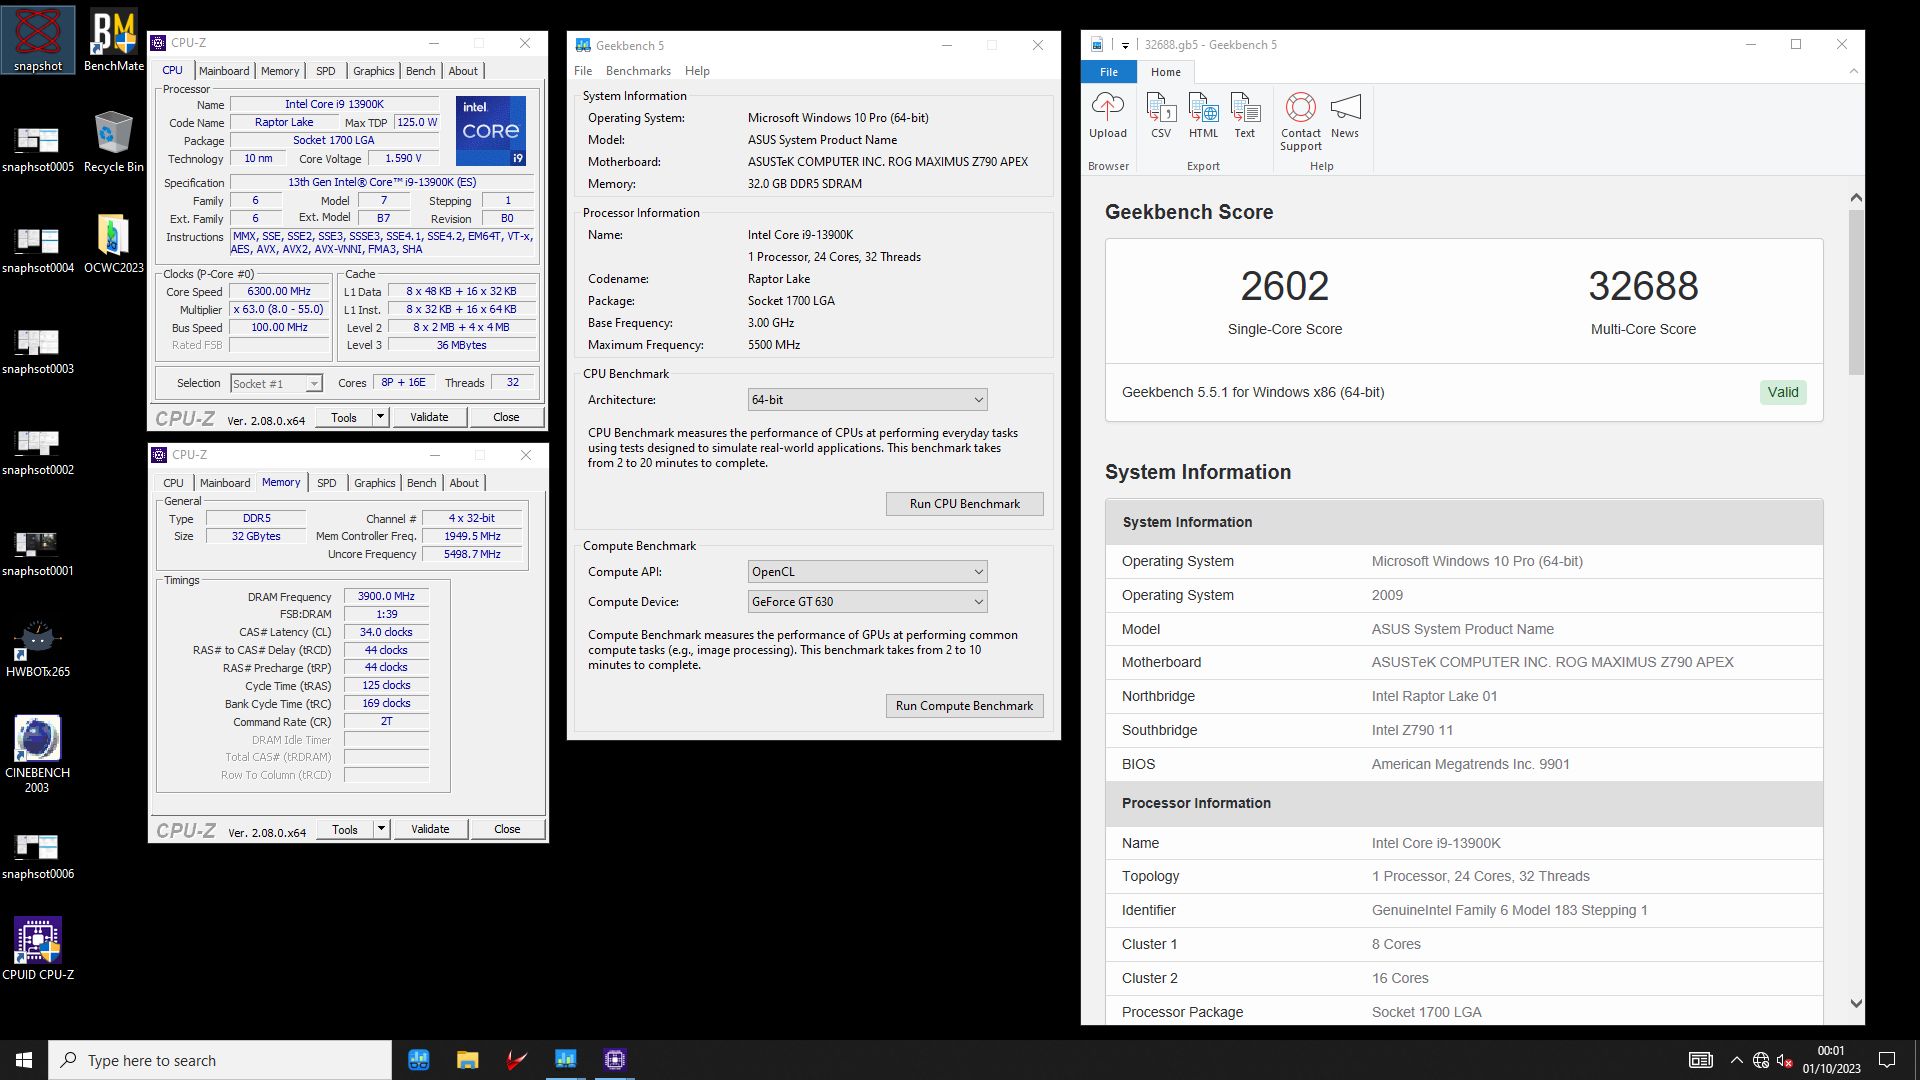Click Close in bottom CPU-Z window

pyautogui.click(x=507, y=829)
